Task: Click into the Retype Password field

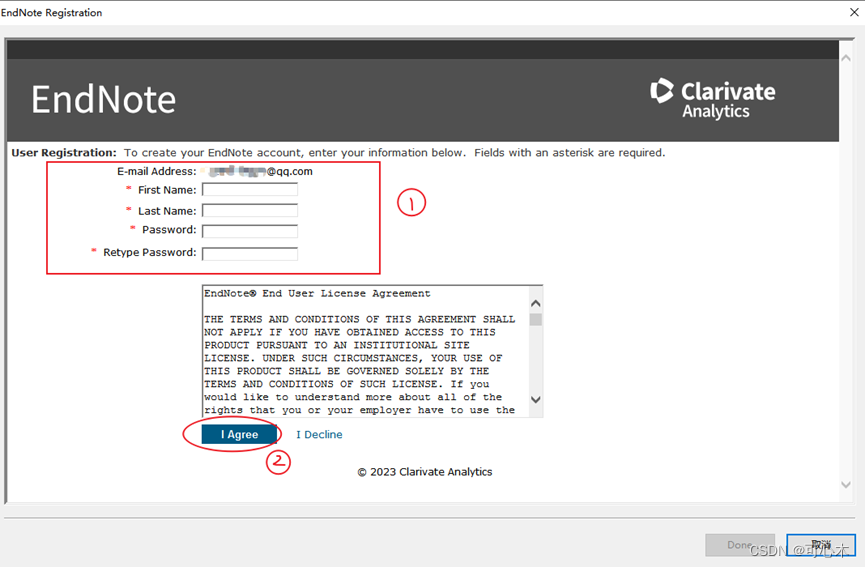Action: (250, 254)
